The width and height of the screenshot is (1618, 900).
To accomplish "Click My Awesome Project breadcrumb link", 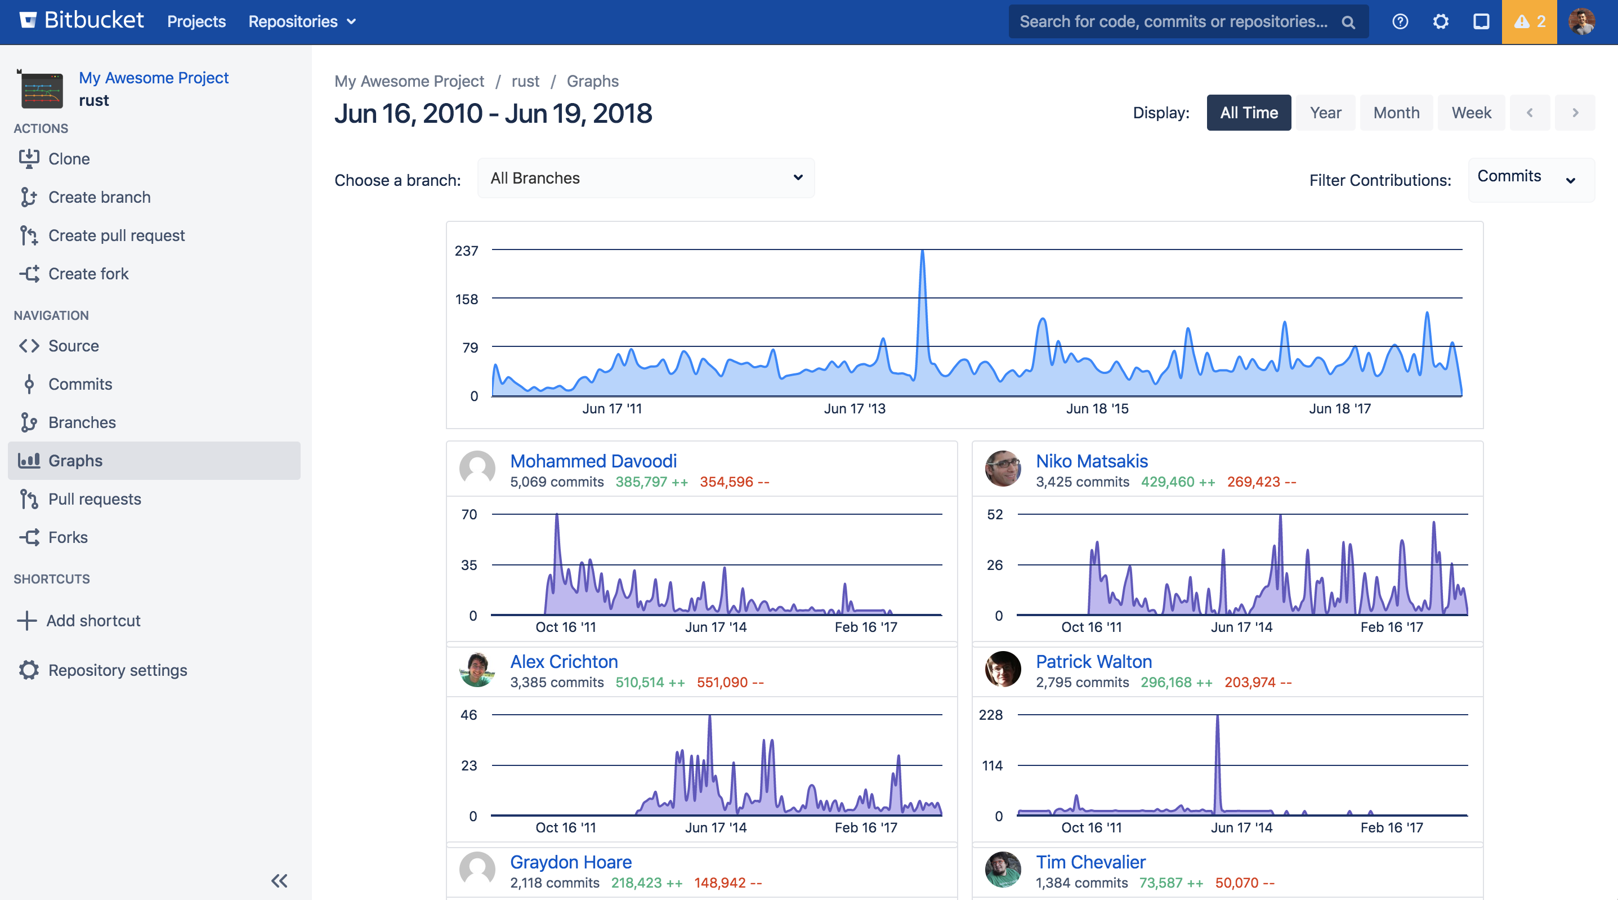I will pos(409,81).
